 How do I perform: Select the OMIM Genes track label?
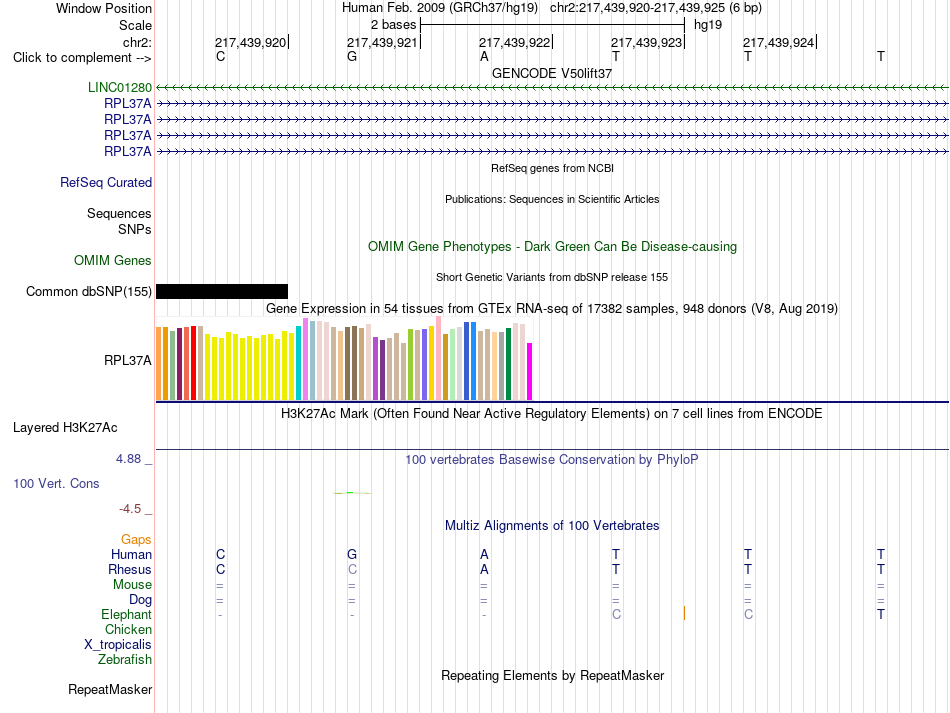(113, 260)
